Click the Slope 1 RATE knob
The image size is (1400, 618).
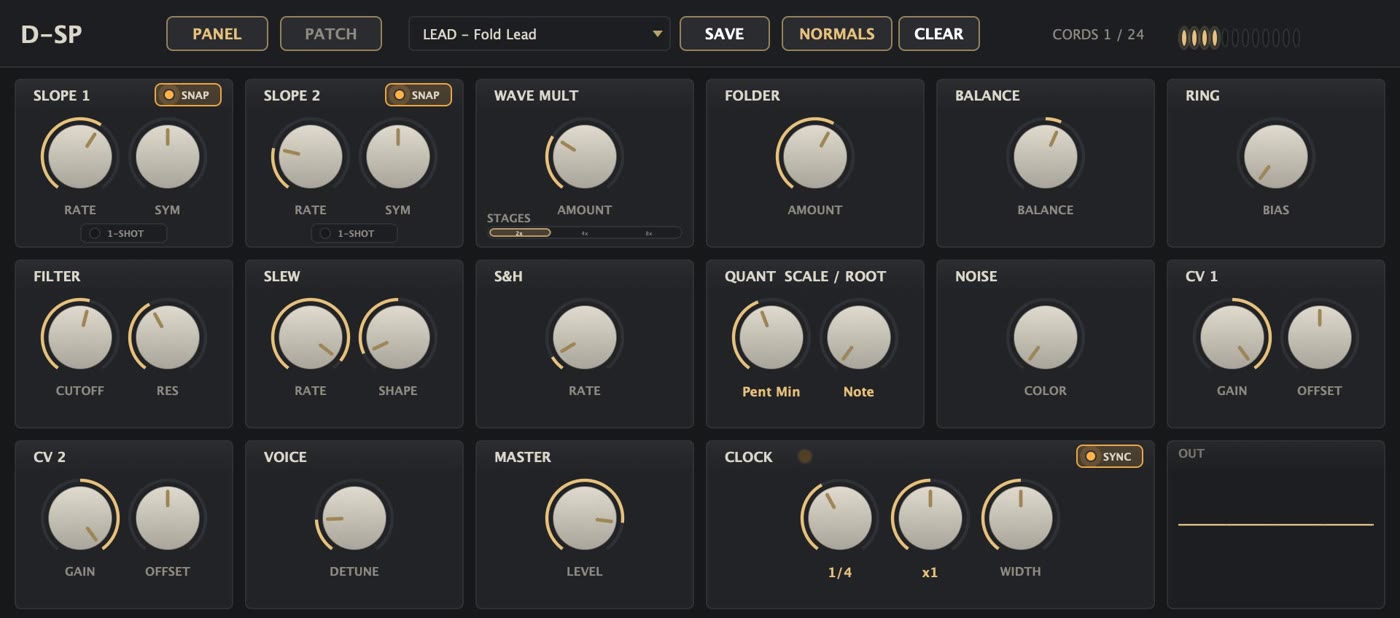point(80,157)
